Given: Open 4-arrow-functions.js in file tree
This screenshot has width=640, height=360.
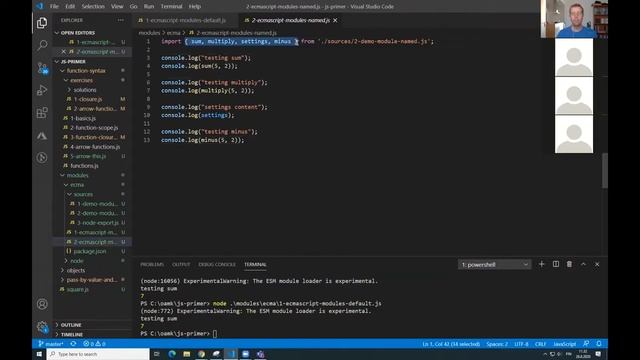Looking at the screenshot, I should click(95, 147).
